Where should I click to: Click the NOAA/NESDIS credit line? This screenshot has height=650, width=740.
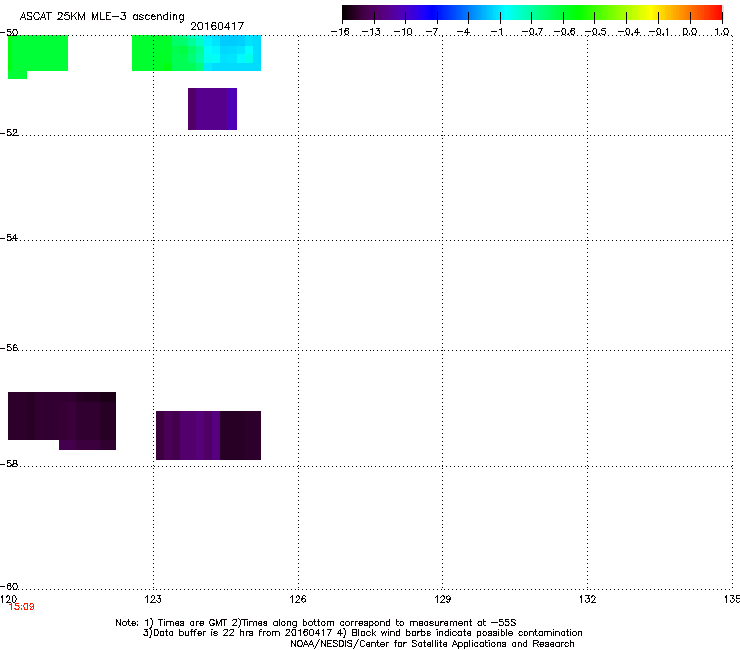(432, 644)
